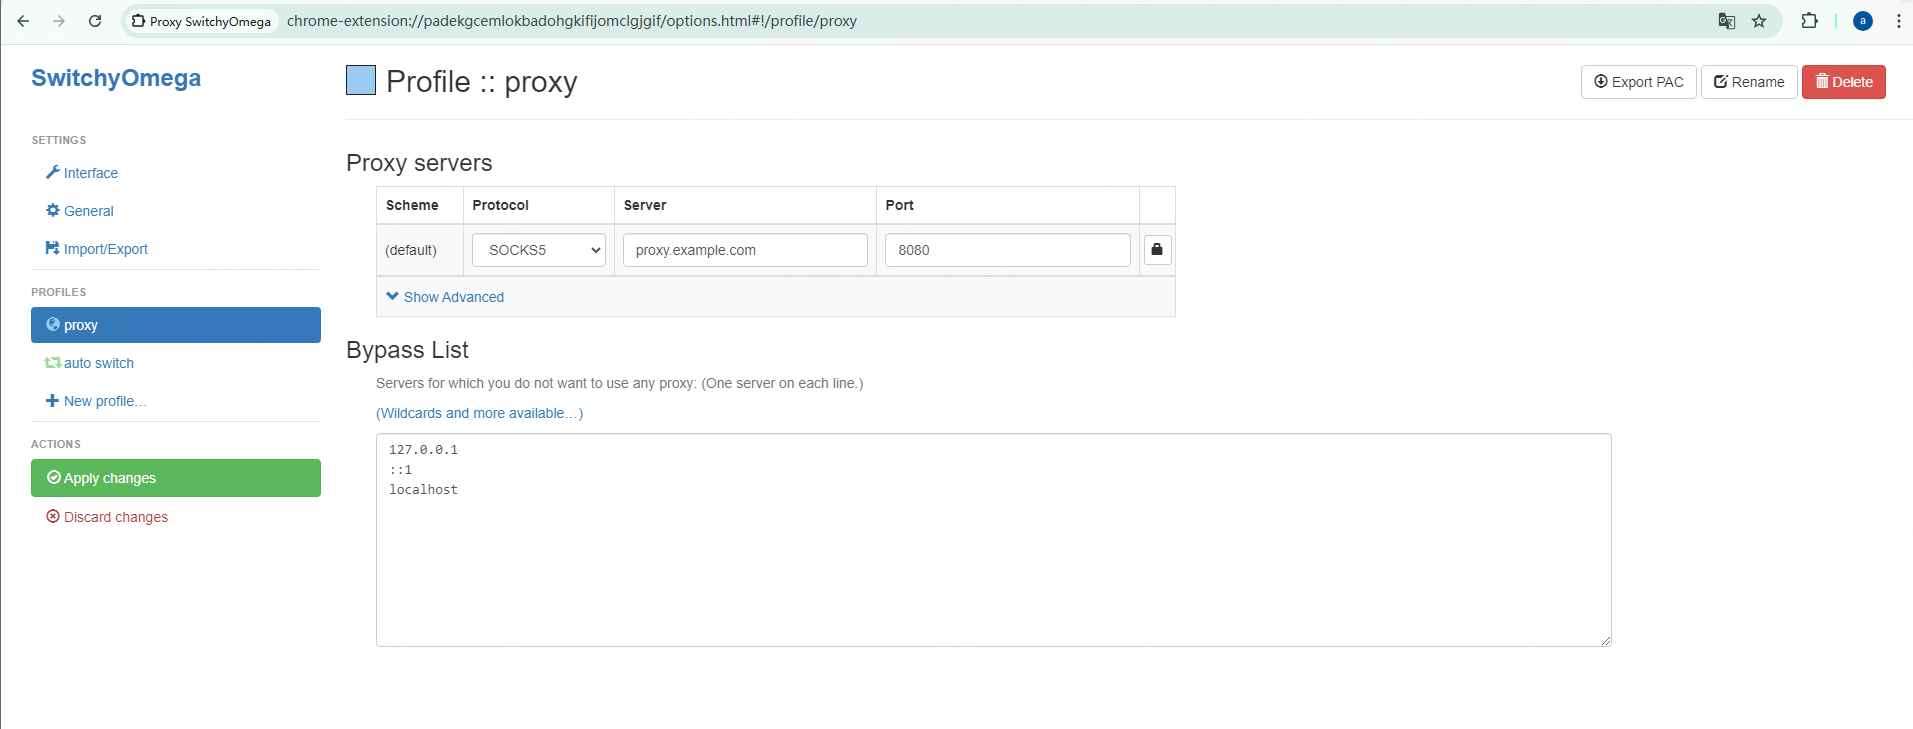The width and height of the screenshot is (1913, 729).
Task: Bookmark this page with the star icon
Action: coord(1759,21)
